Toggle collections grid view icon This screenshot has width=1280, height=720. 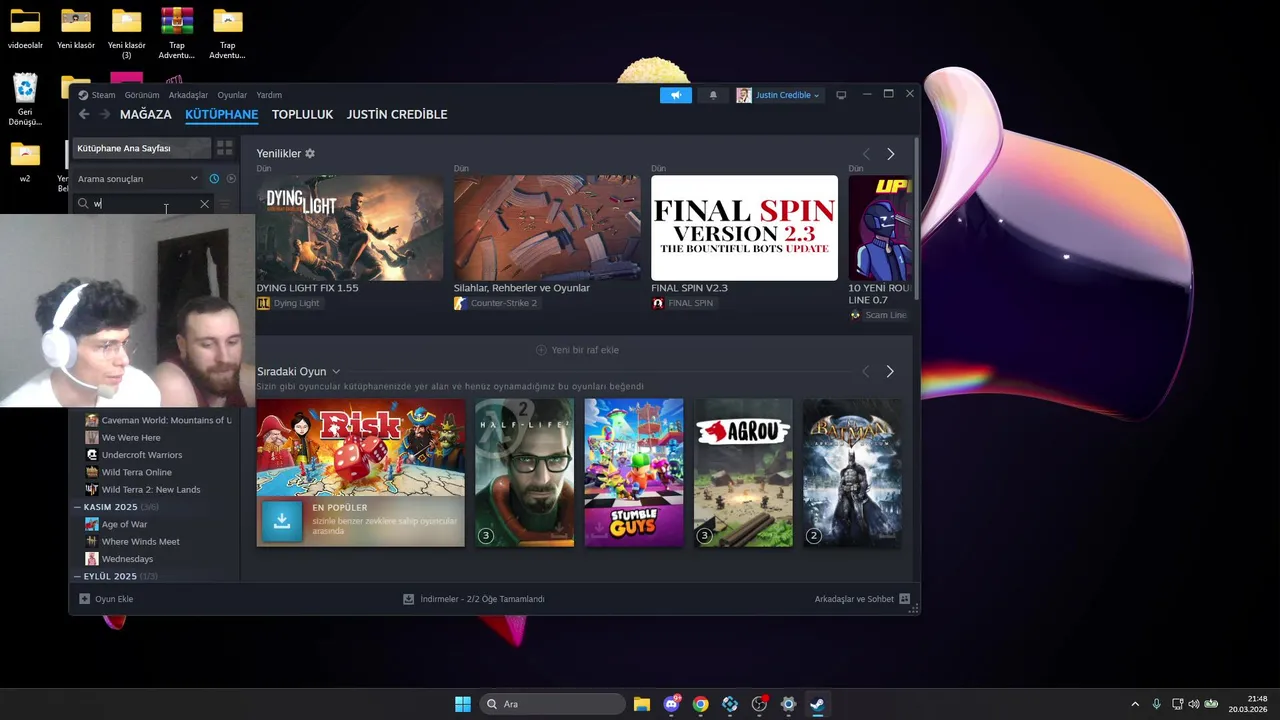coord(225,148)
